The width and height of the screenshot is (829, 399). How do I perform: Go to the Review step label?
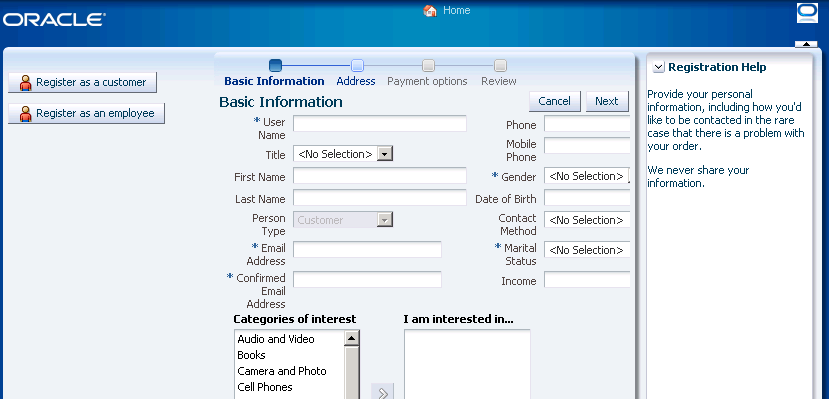pos(499,81)
